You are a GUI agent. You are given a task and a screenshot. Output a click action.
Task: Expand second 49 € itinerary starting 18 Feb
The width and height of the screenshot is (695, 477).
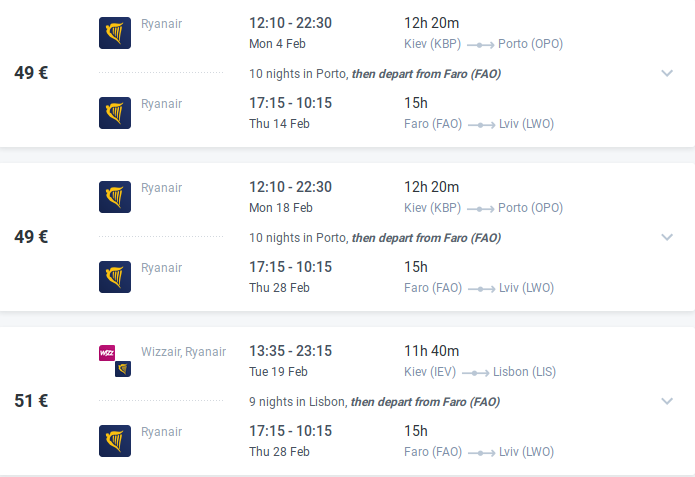(x=667, y=237)
